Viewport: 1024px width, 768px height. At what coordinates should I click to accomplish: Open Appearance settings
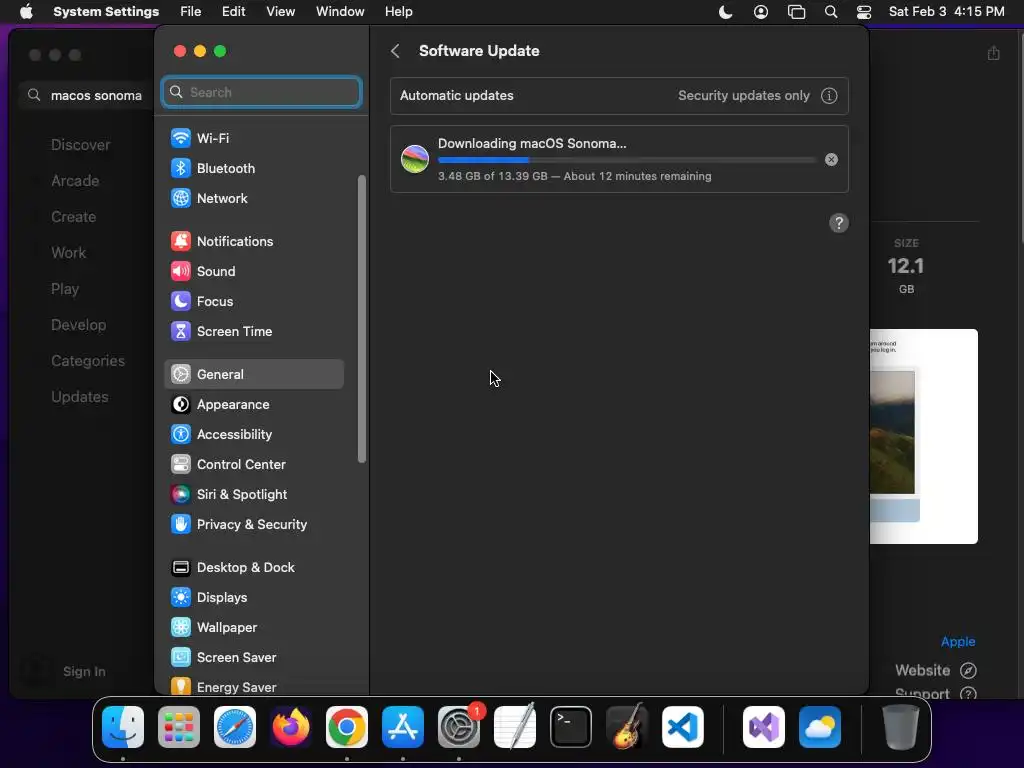(x=253, y=405)
